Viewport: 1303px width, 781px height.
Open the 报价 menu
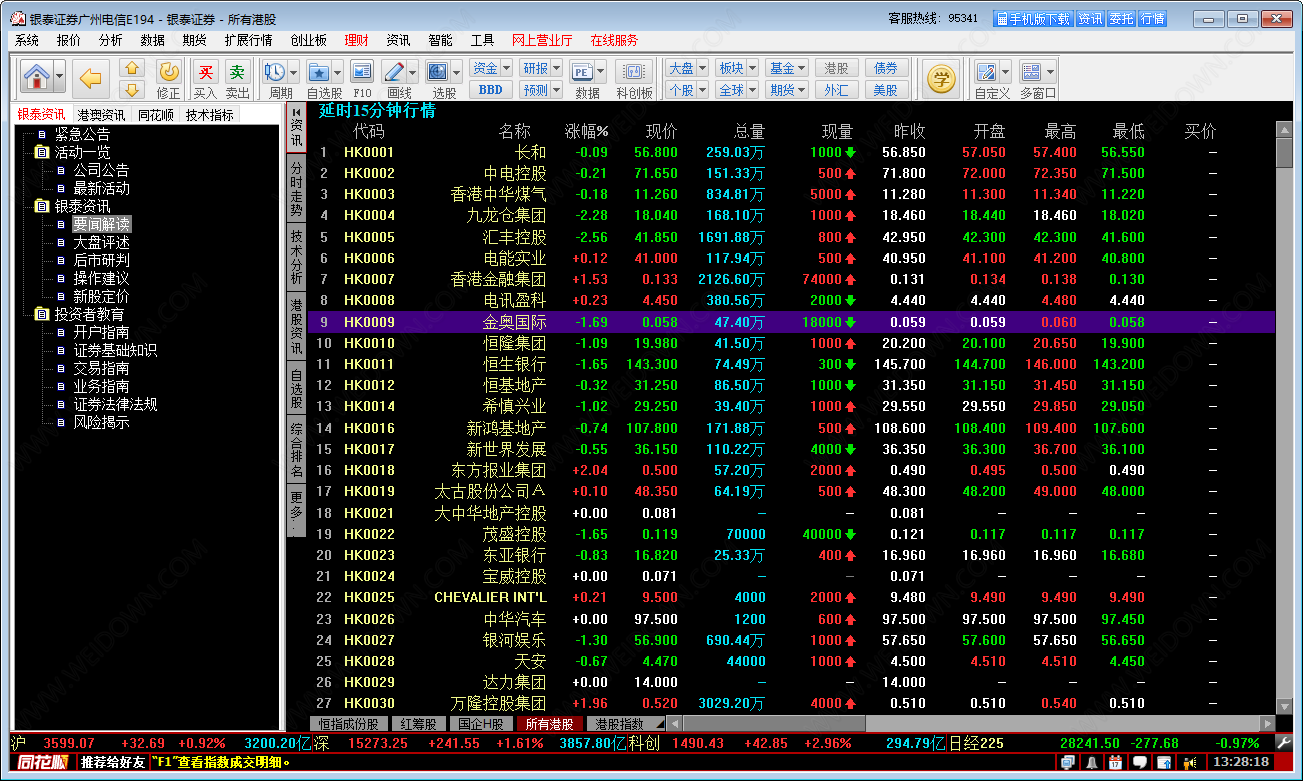[69, 40]
